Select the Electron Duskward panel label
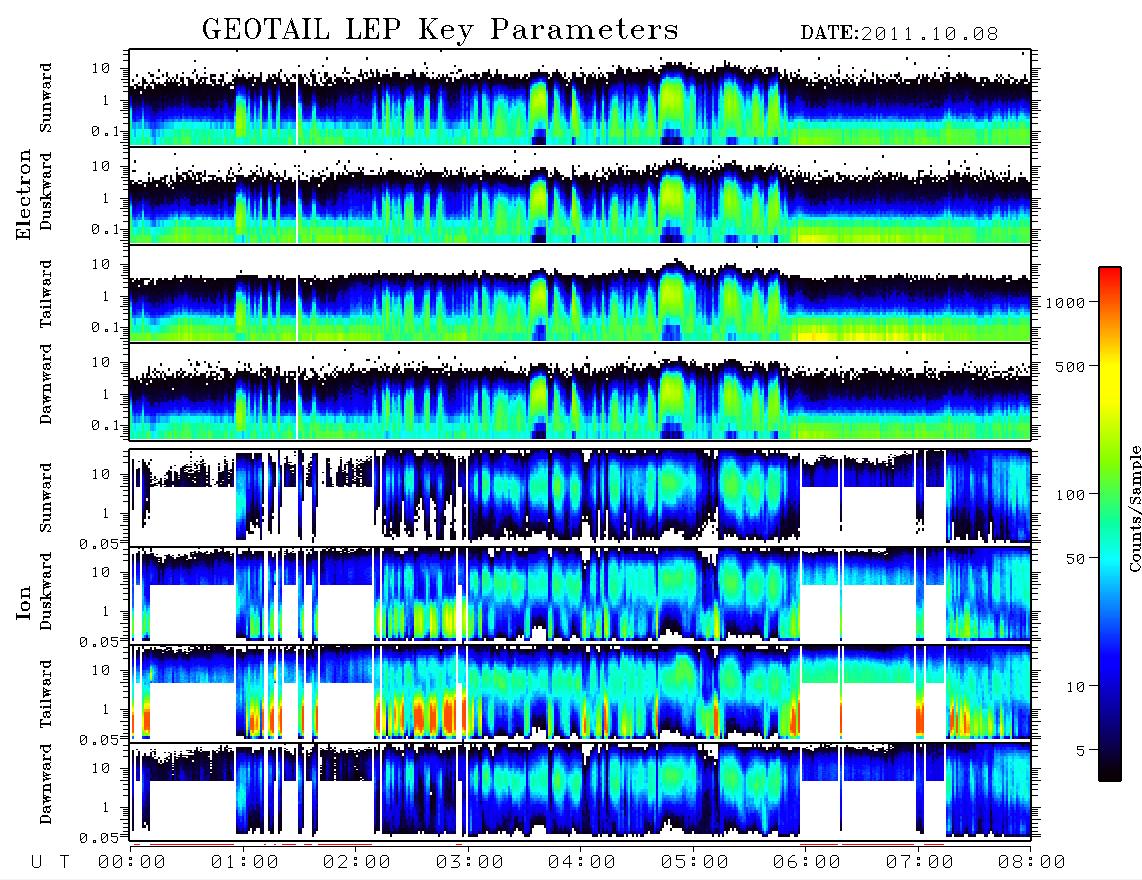This screenshot has width=1142, height=880. pyautogui.click(x=46, y=191)
